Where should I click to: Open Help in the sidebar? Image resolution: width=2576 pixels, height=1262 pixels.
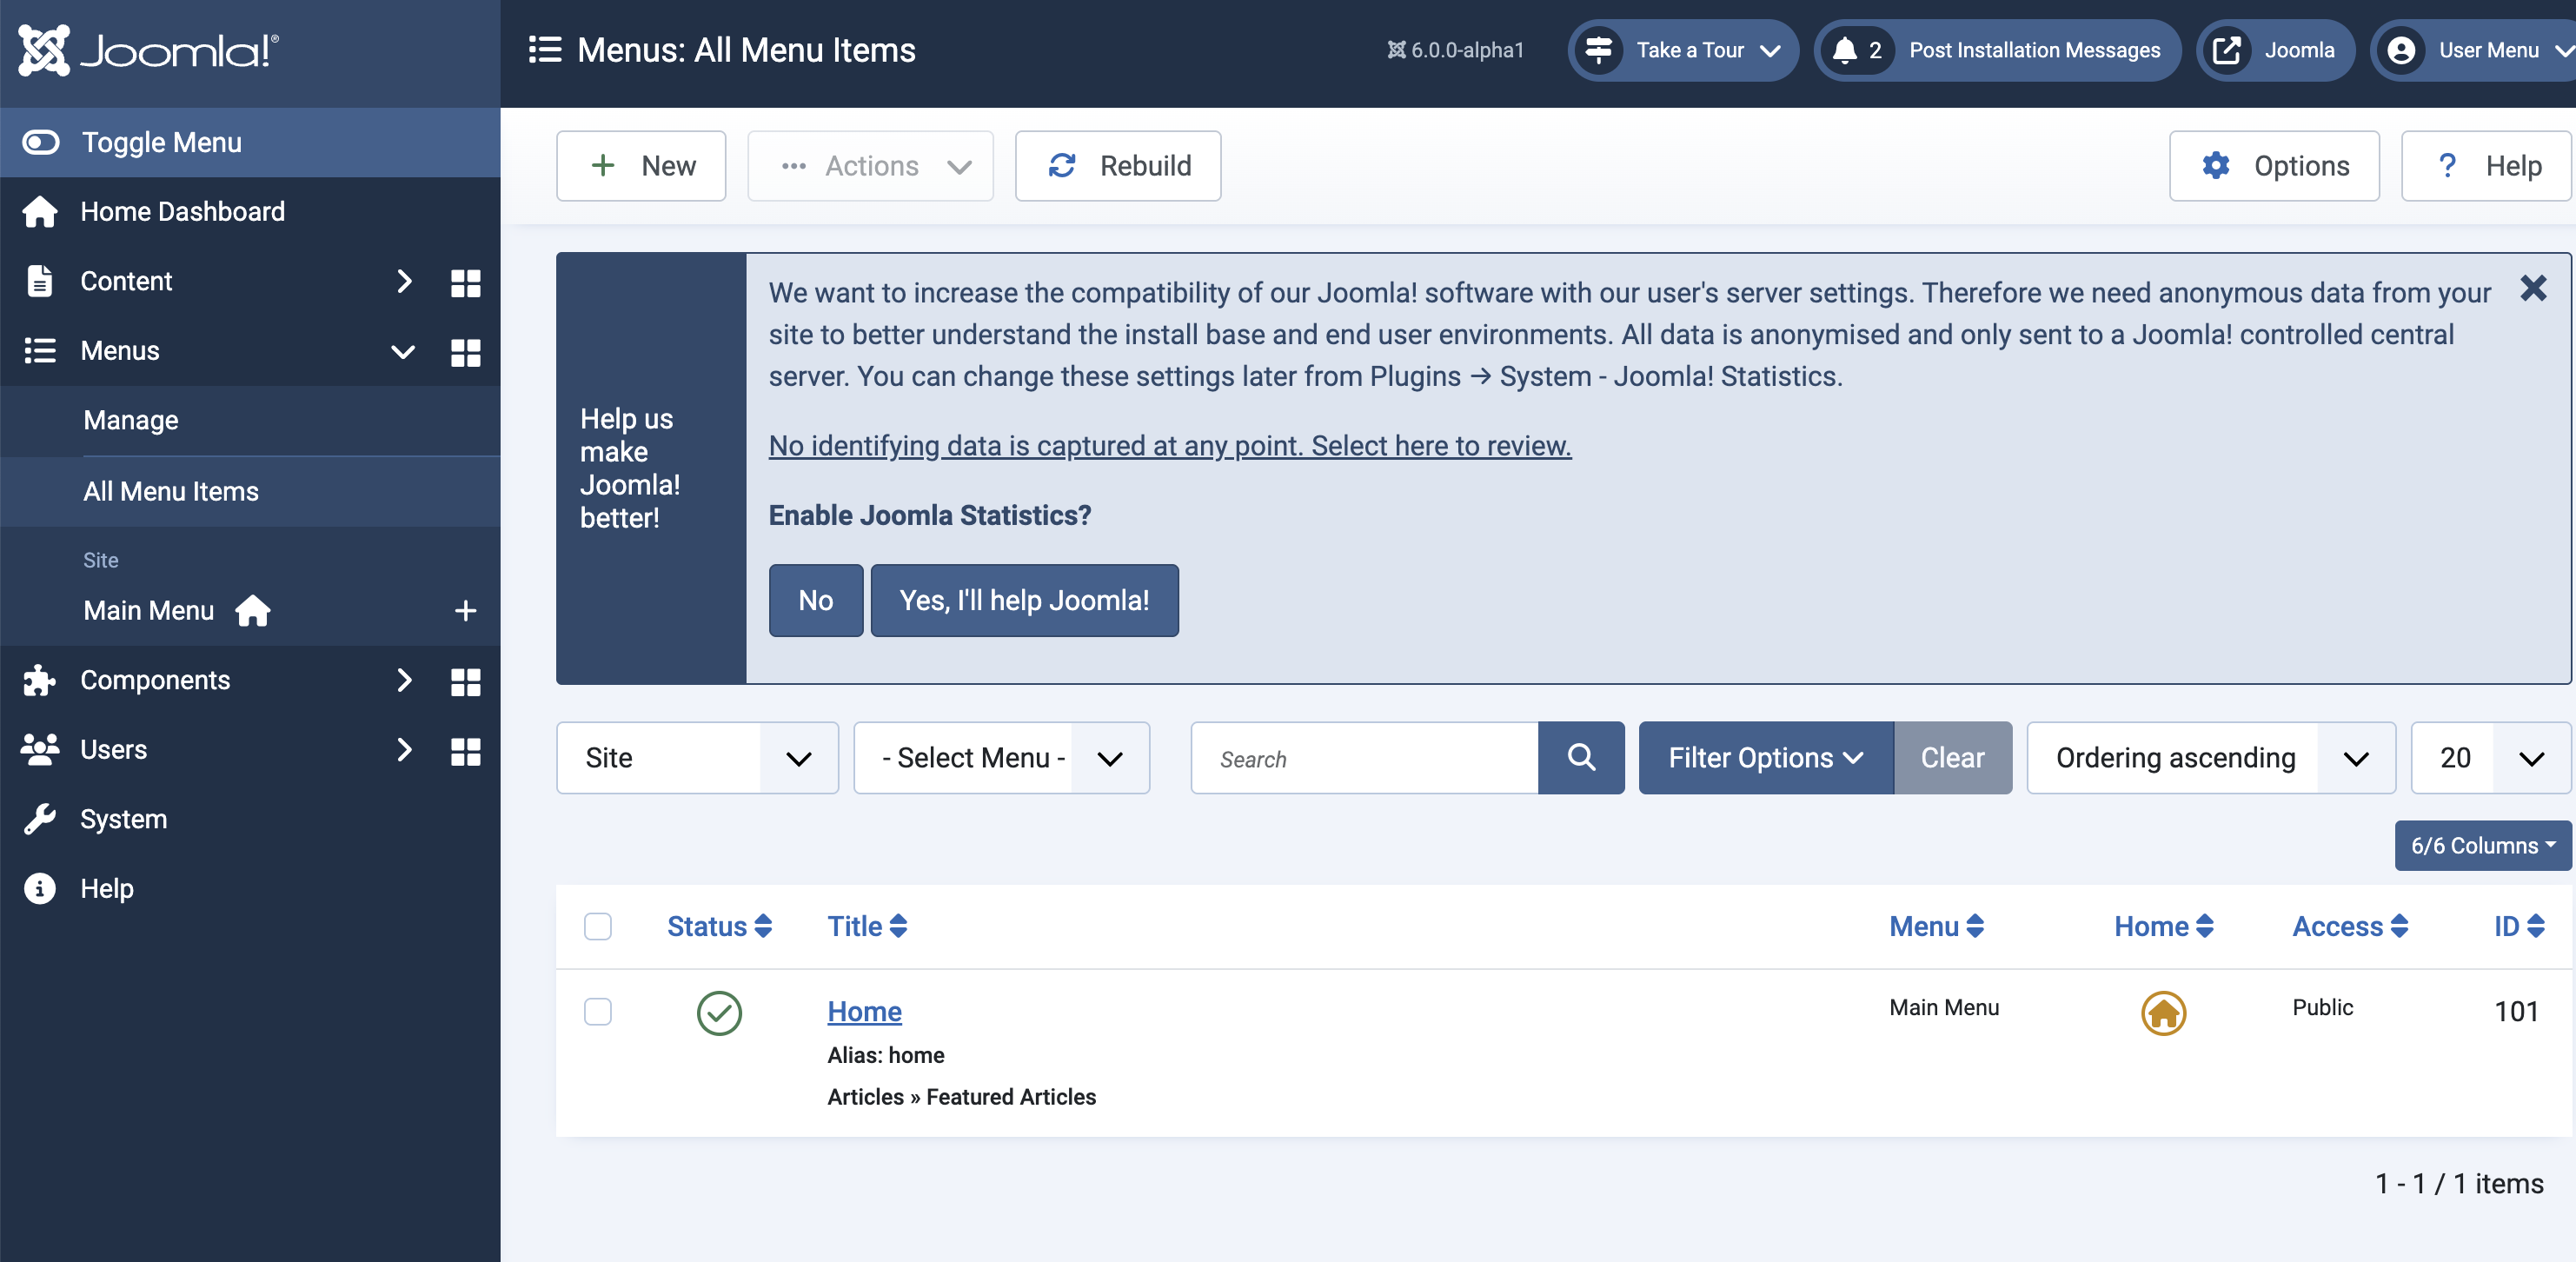[106, 888]
